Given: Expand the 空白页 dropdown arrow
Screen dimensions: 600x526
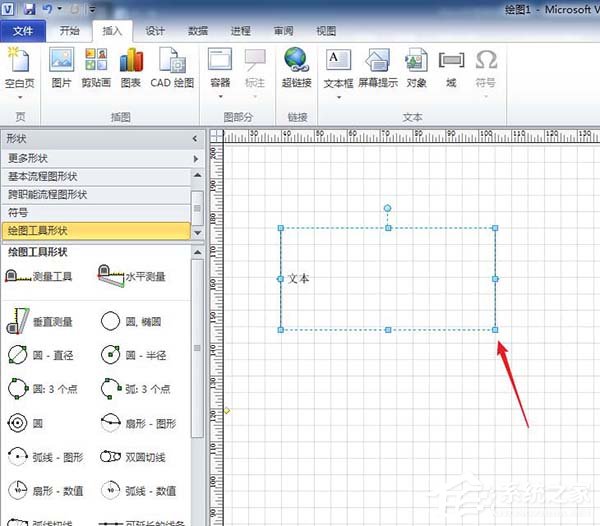Looking at the screenshot, I should coord(20,98).
